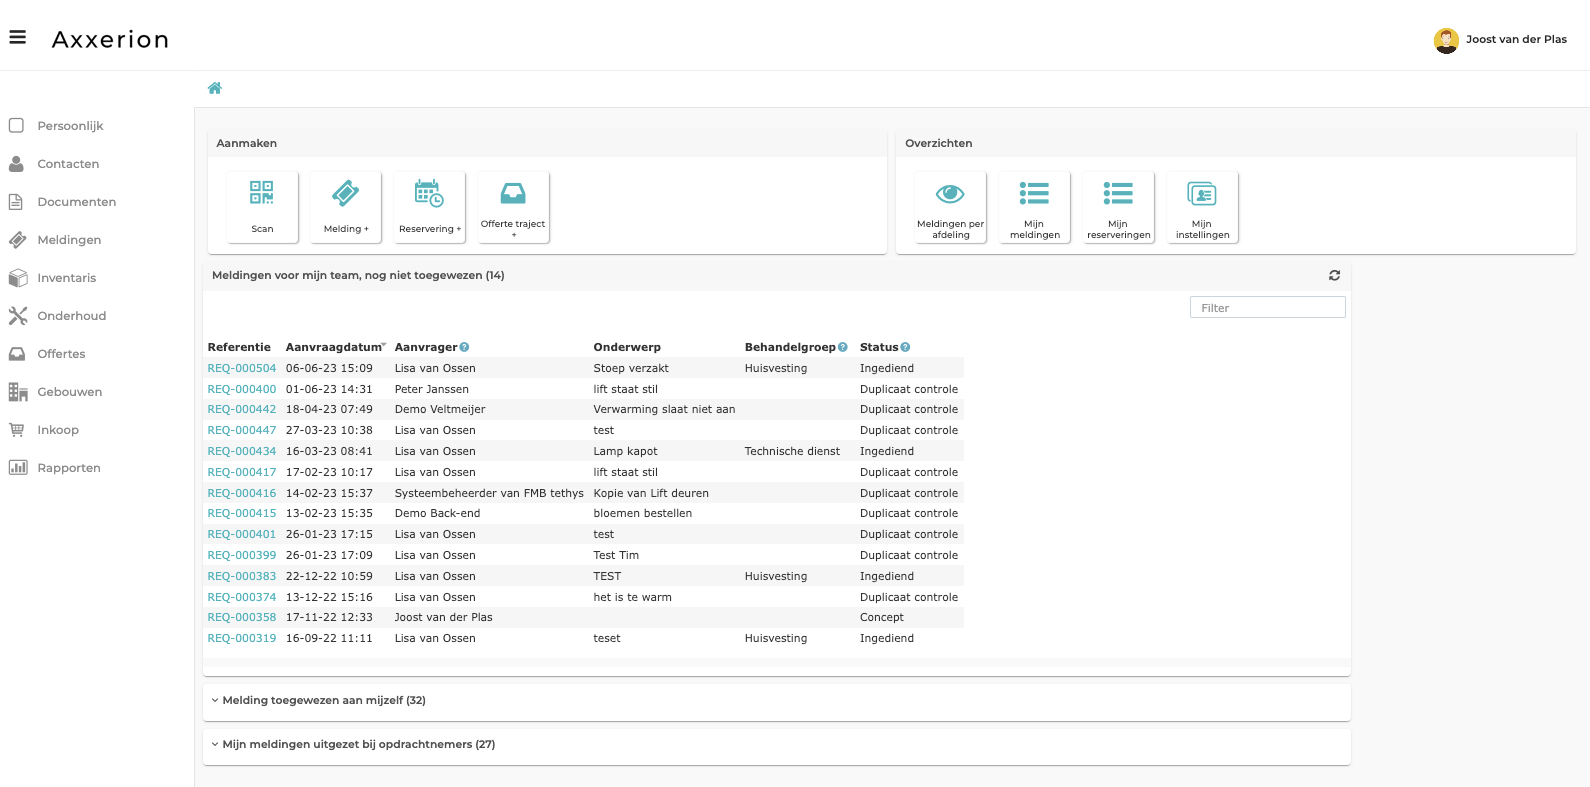The width and height of the screenshot is (1590, 787).
Task: Start an Offerte traject from tile
Action: pos(513,206)
